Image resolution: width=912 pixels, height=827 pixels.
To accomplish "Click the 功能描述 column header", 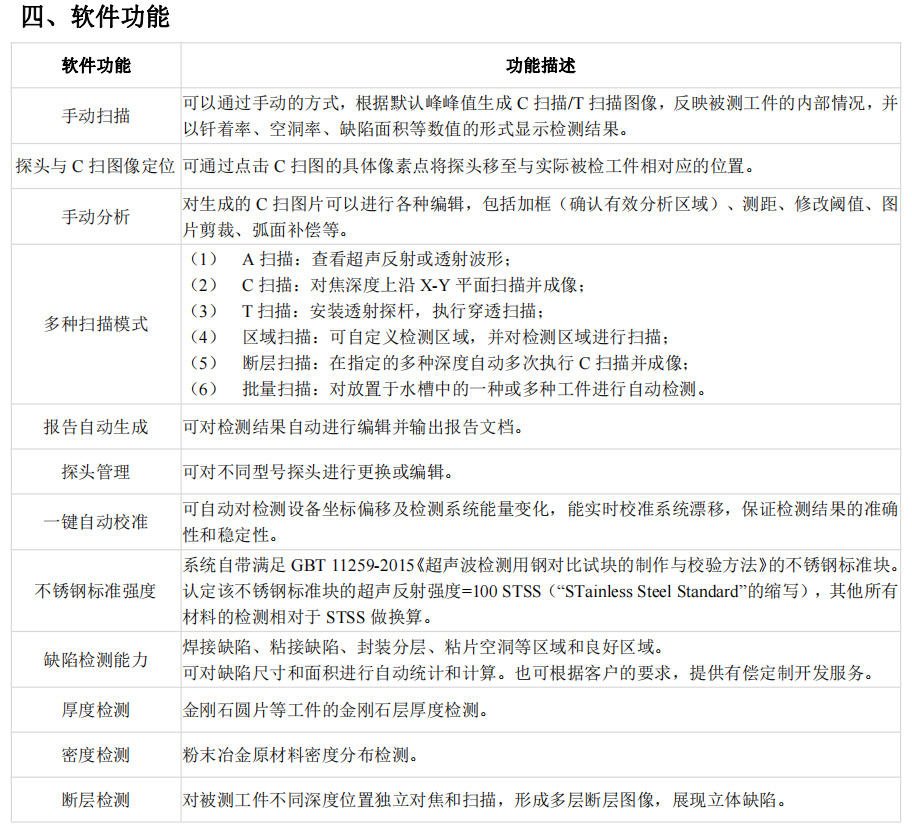I will click(541, 66).
